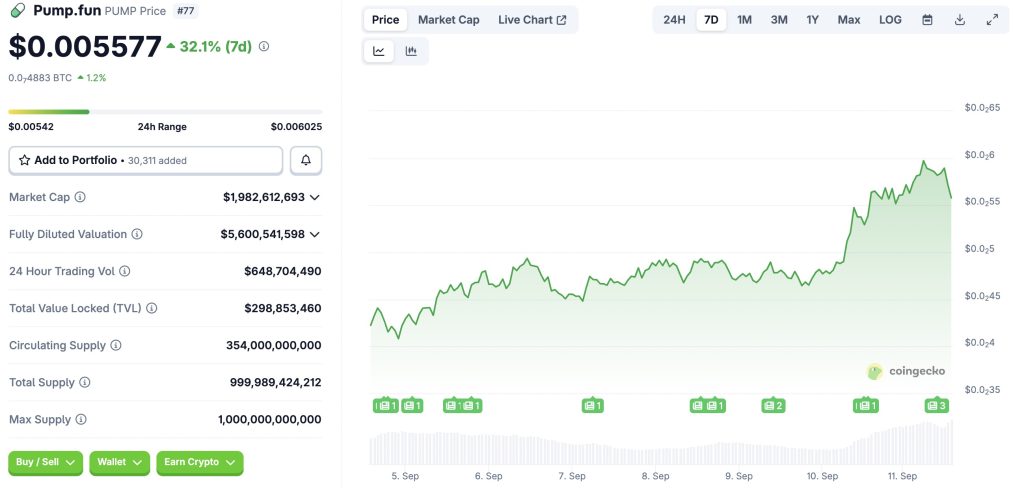Click the price alert bell icon
This screenshot has height=488, width=1024.
tap(306, 160)
